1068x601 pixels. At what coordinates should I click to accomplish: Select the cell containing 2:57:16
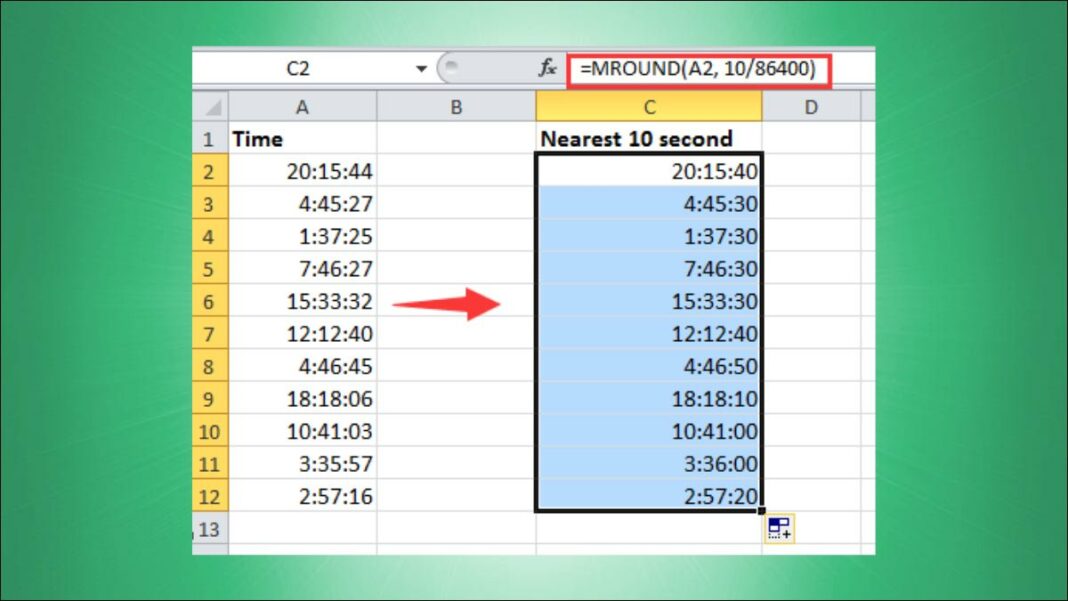[x=302, y=496]
